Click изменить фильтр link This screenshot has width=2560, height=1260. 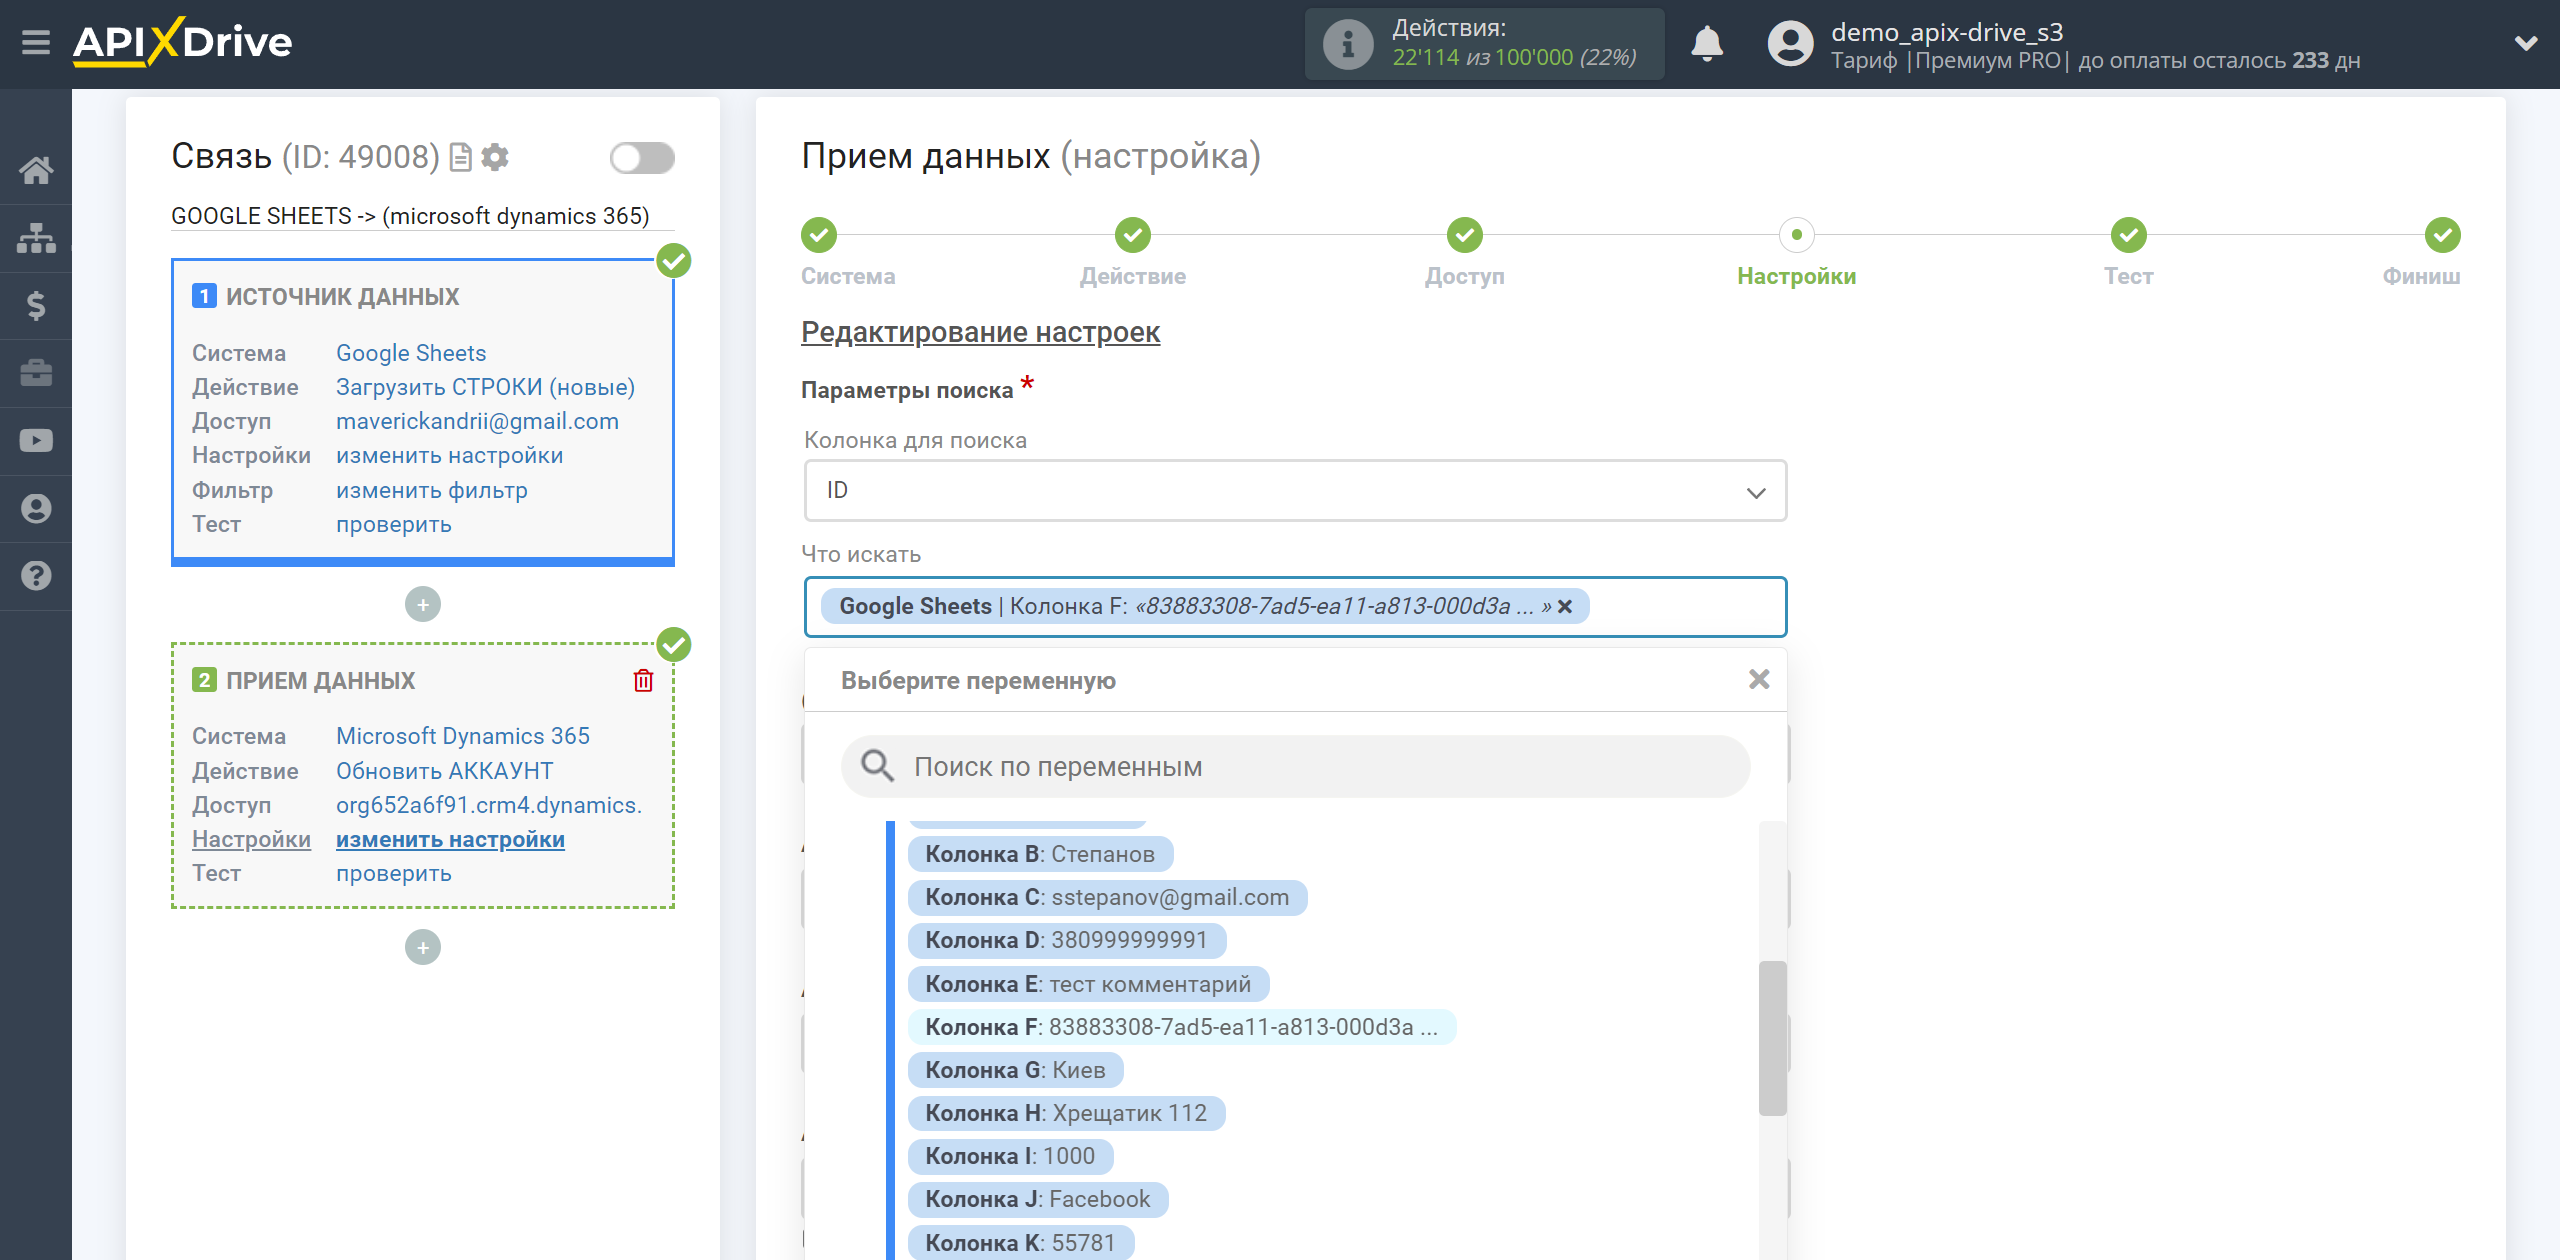[x=431, y=490]
